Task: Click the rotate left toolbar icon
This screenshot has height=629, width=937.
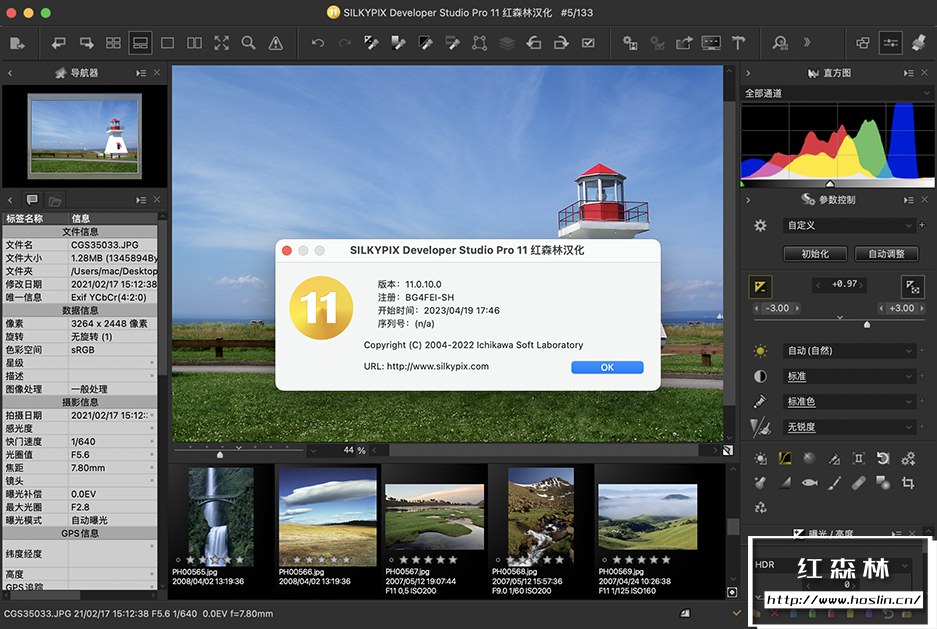Action: pyautogui.click(x=533, y=43)
